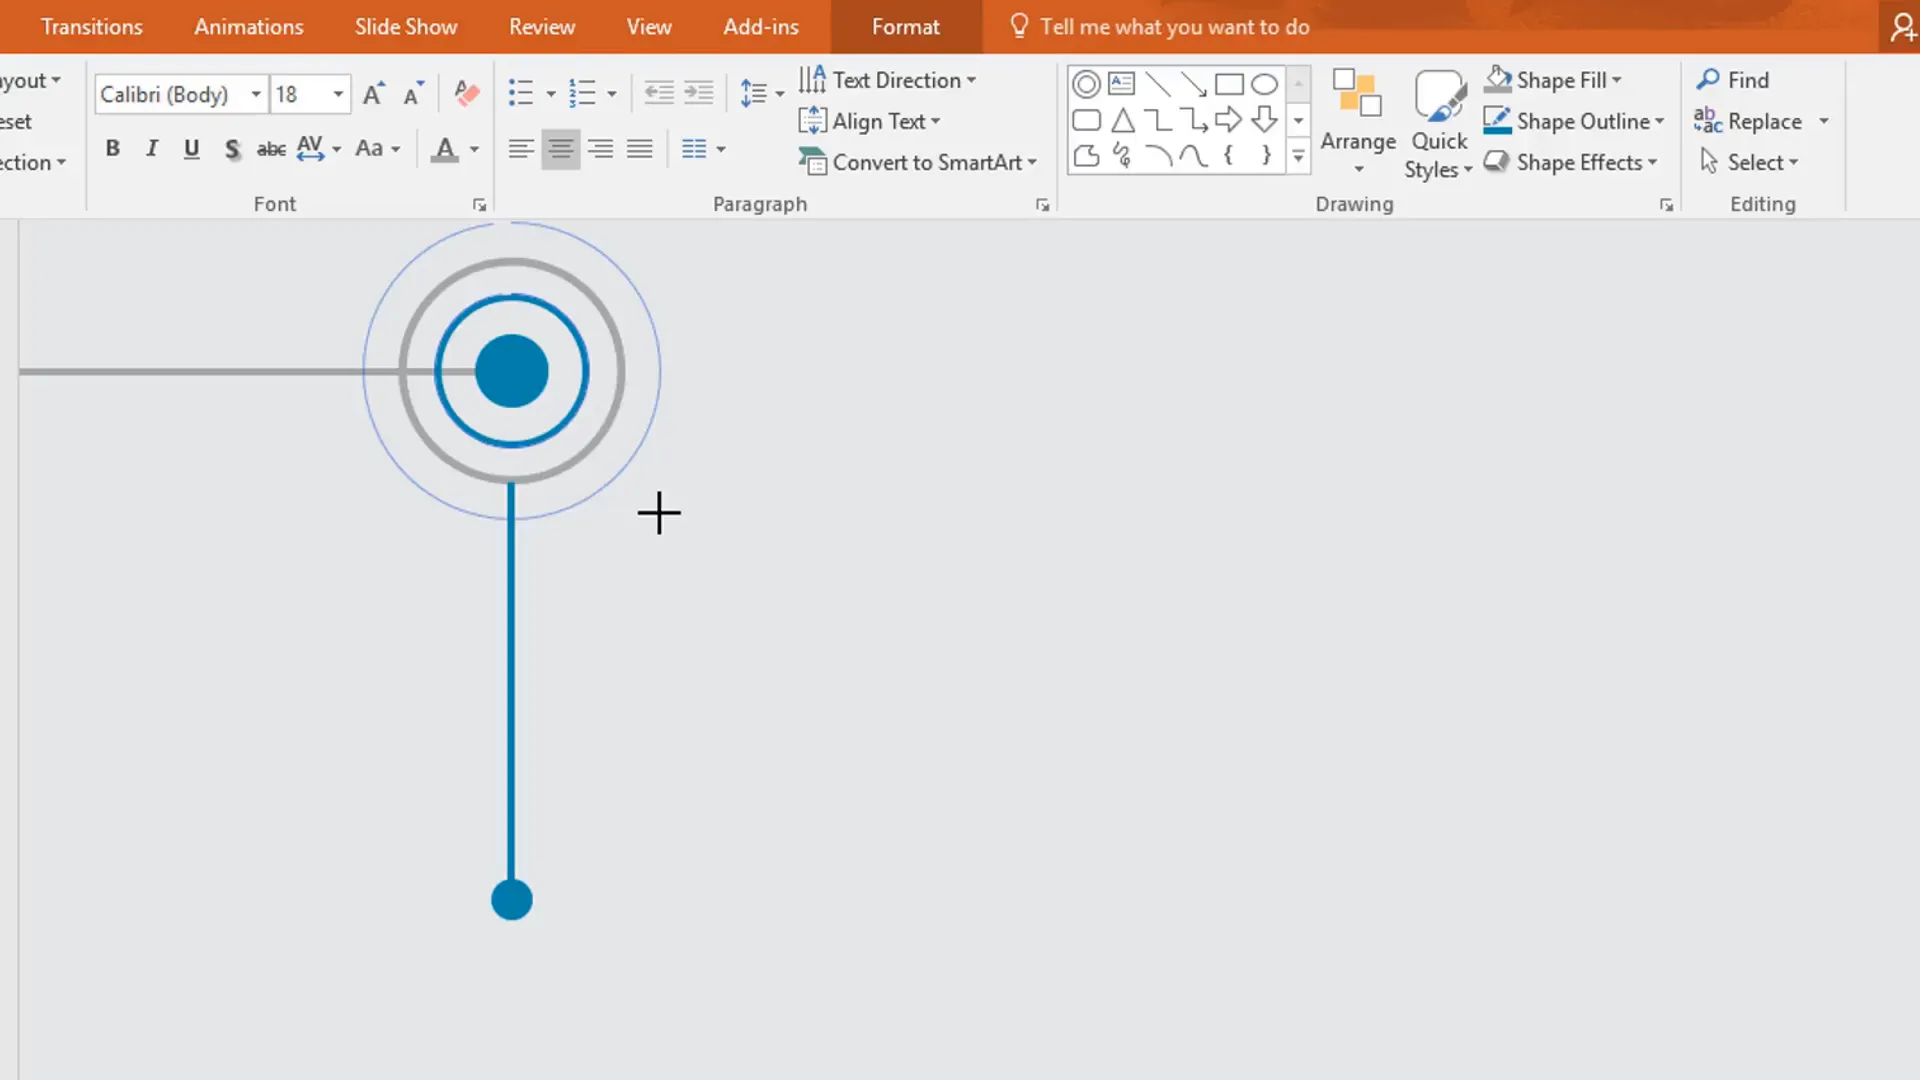1920x1080 pixels.
Task: Decrease font size with the A down icon
Action: pos(412,94)
